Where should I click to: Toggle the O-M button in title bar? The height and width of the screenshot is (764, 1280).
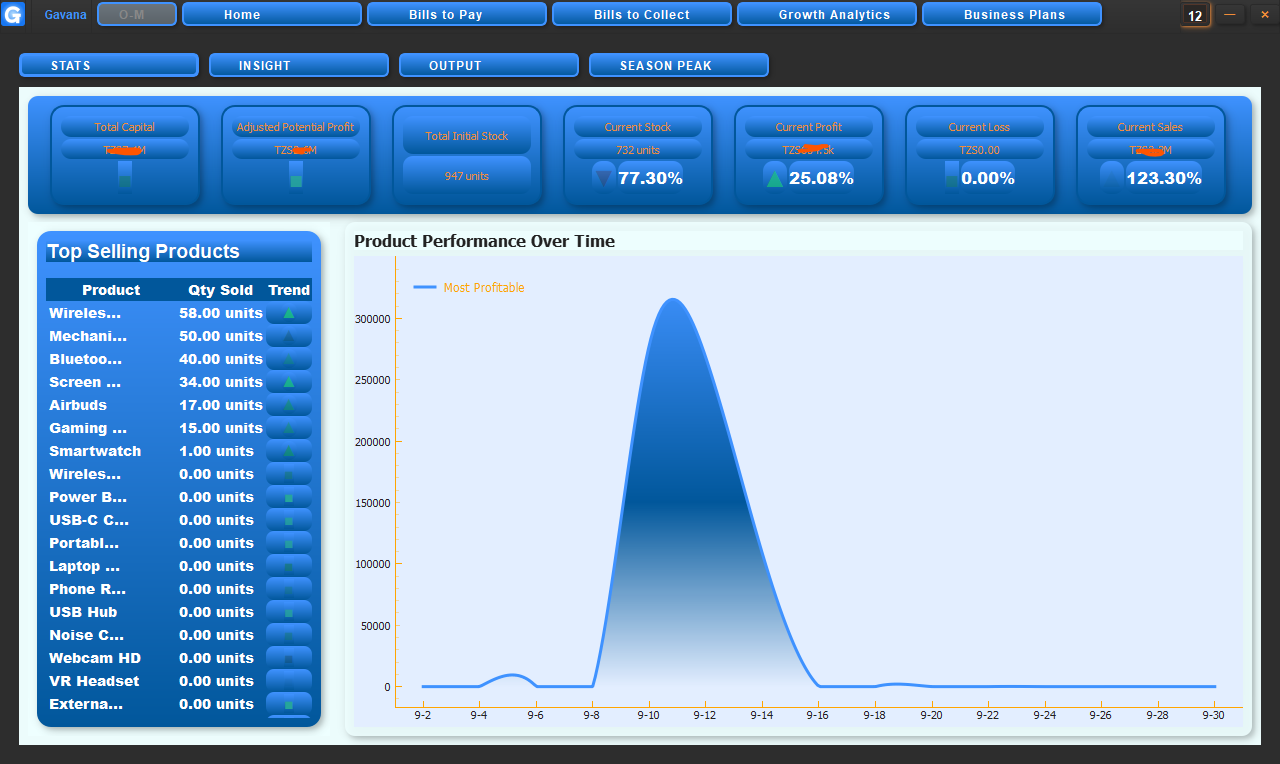[137, 14]
